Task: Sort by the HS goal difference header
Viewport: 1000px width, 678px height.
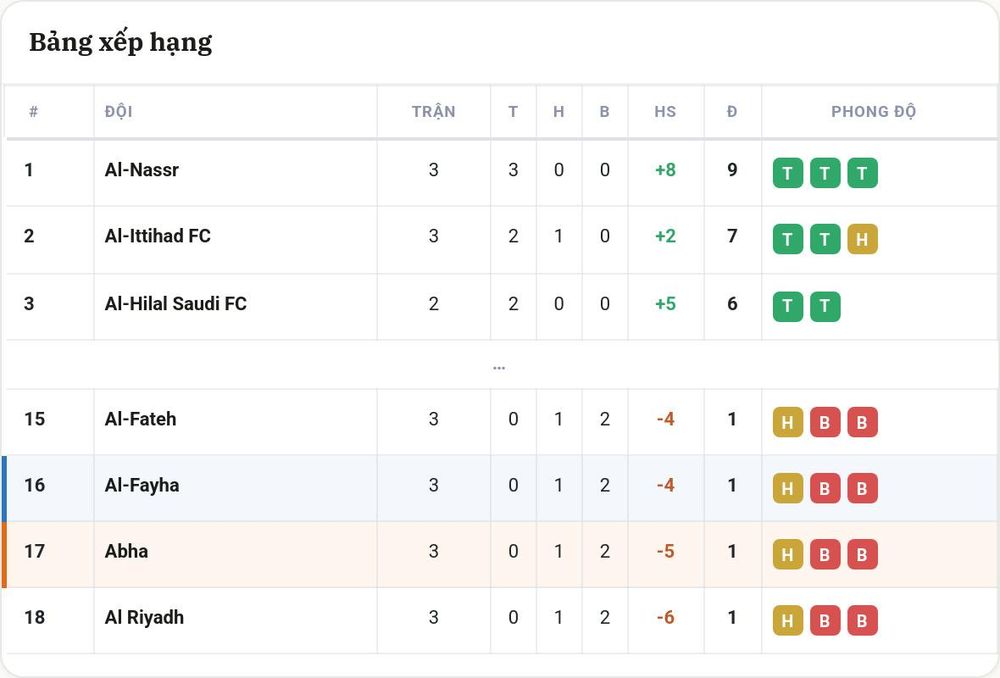Action: click(x=665, y=112)
